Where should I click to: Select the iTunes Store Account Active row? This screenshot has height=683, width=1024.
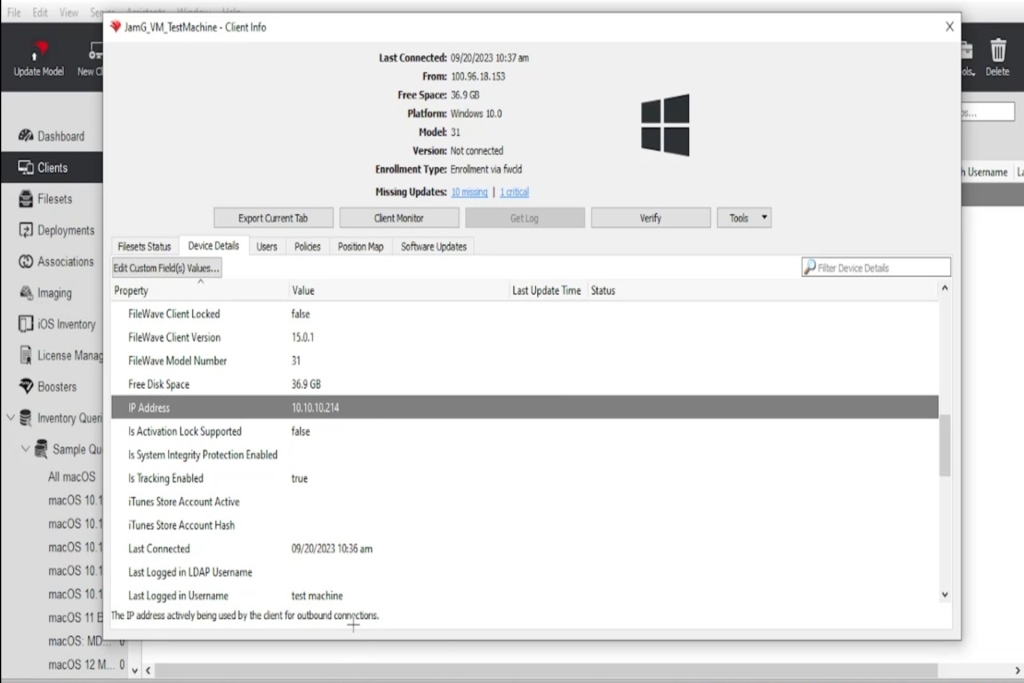click(x=524, y=502)
